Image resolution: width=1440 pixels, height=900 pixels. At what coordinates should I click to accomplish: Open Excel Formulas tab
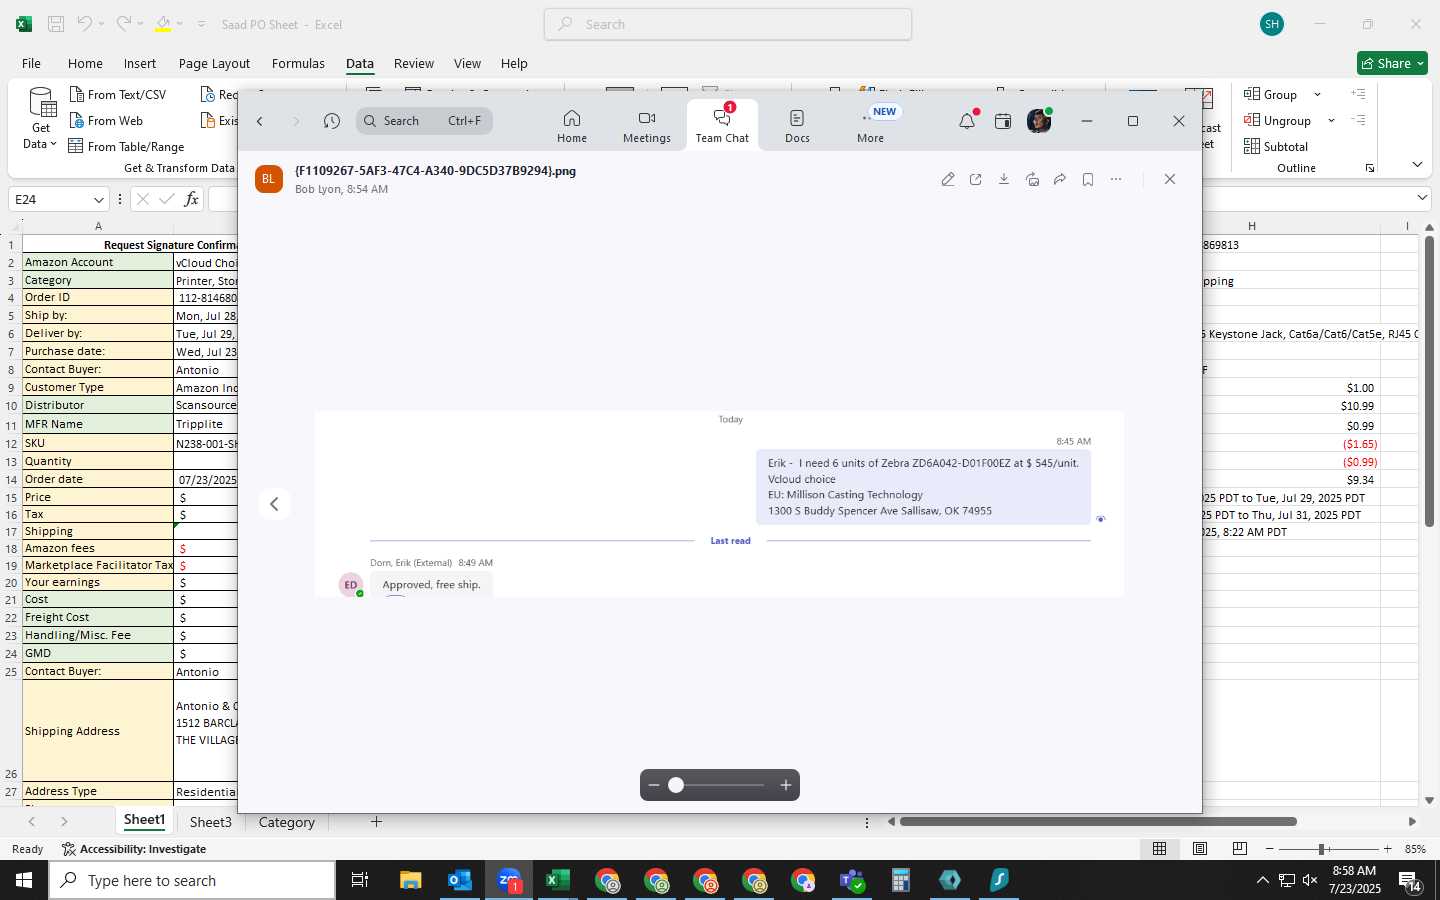[x=298, y=63]
